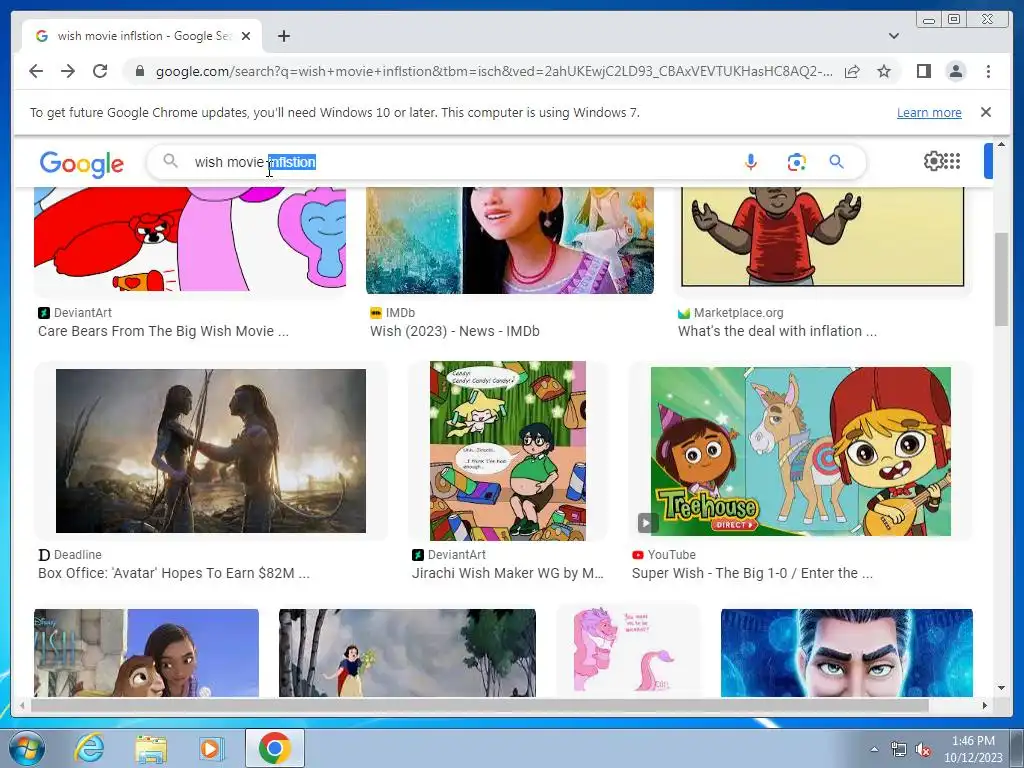Open Chrome side panel
Image resolution: width=1024 pixels, height=768 pixels.
pos(923,71)
